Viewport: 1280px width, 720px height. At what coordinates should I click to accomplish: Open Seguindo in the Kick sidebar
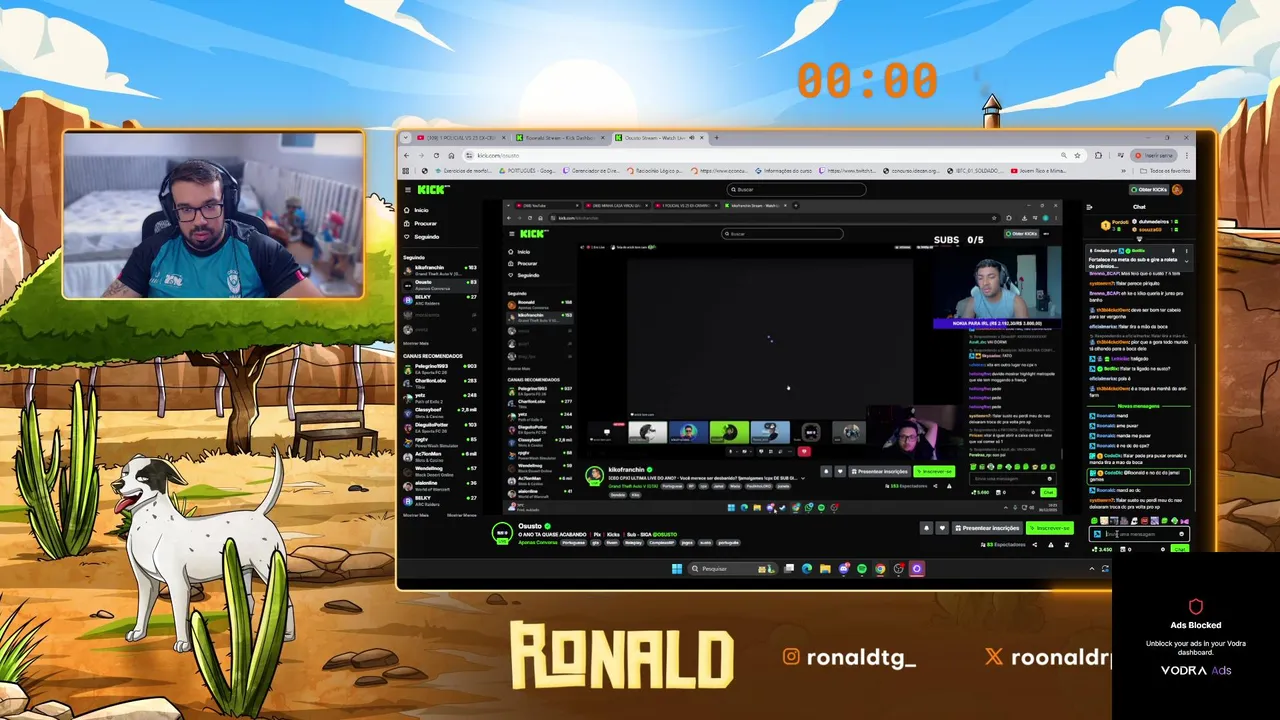426,237
